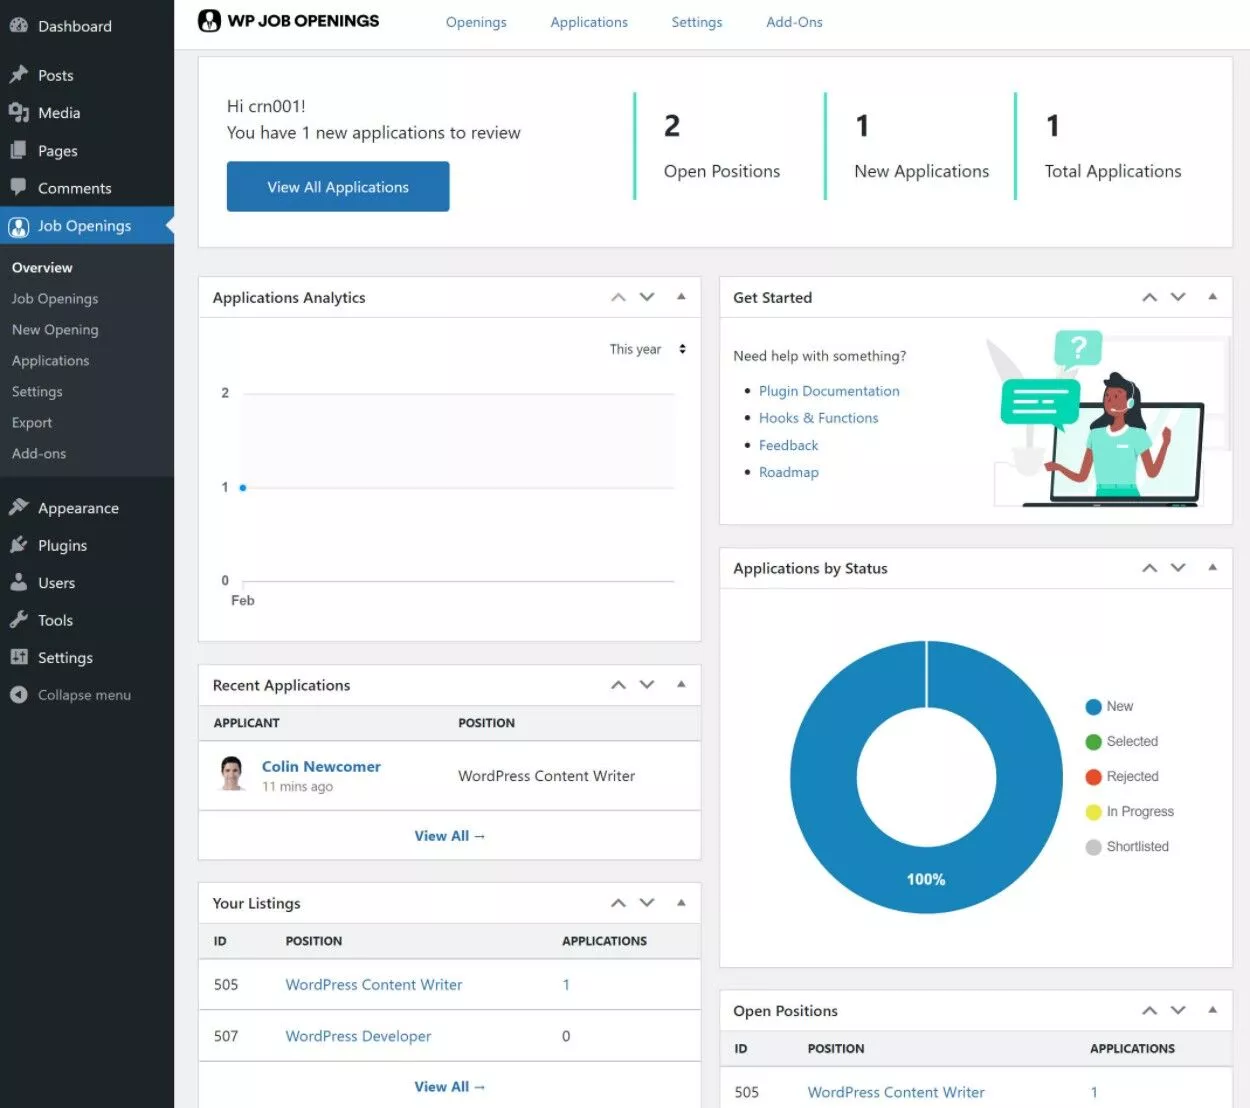Click the Collapse menu arrow icon

pos(18,695)
